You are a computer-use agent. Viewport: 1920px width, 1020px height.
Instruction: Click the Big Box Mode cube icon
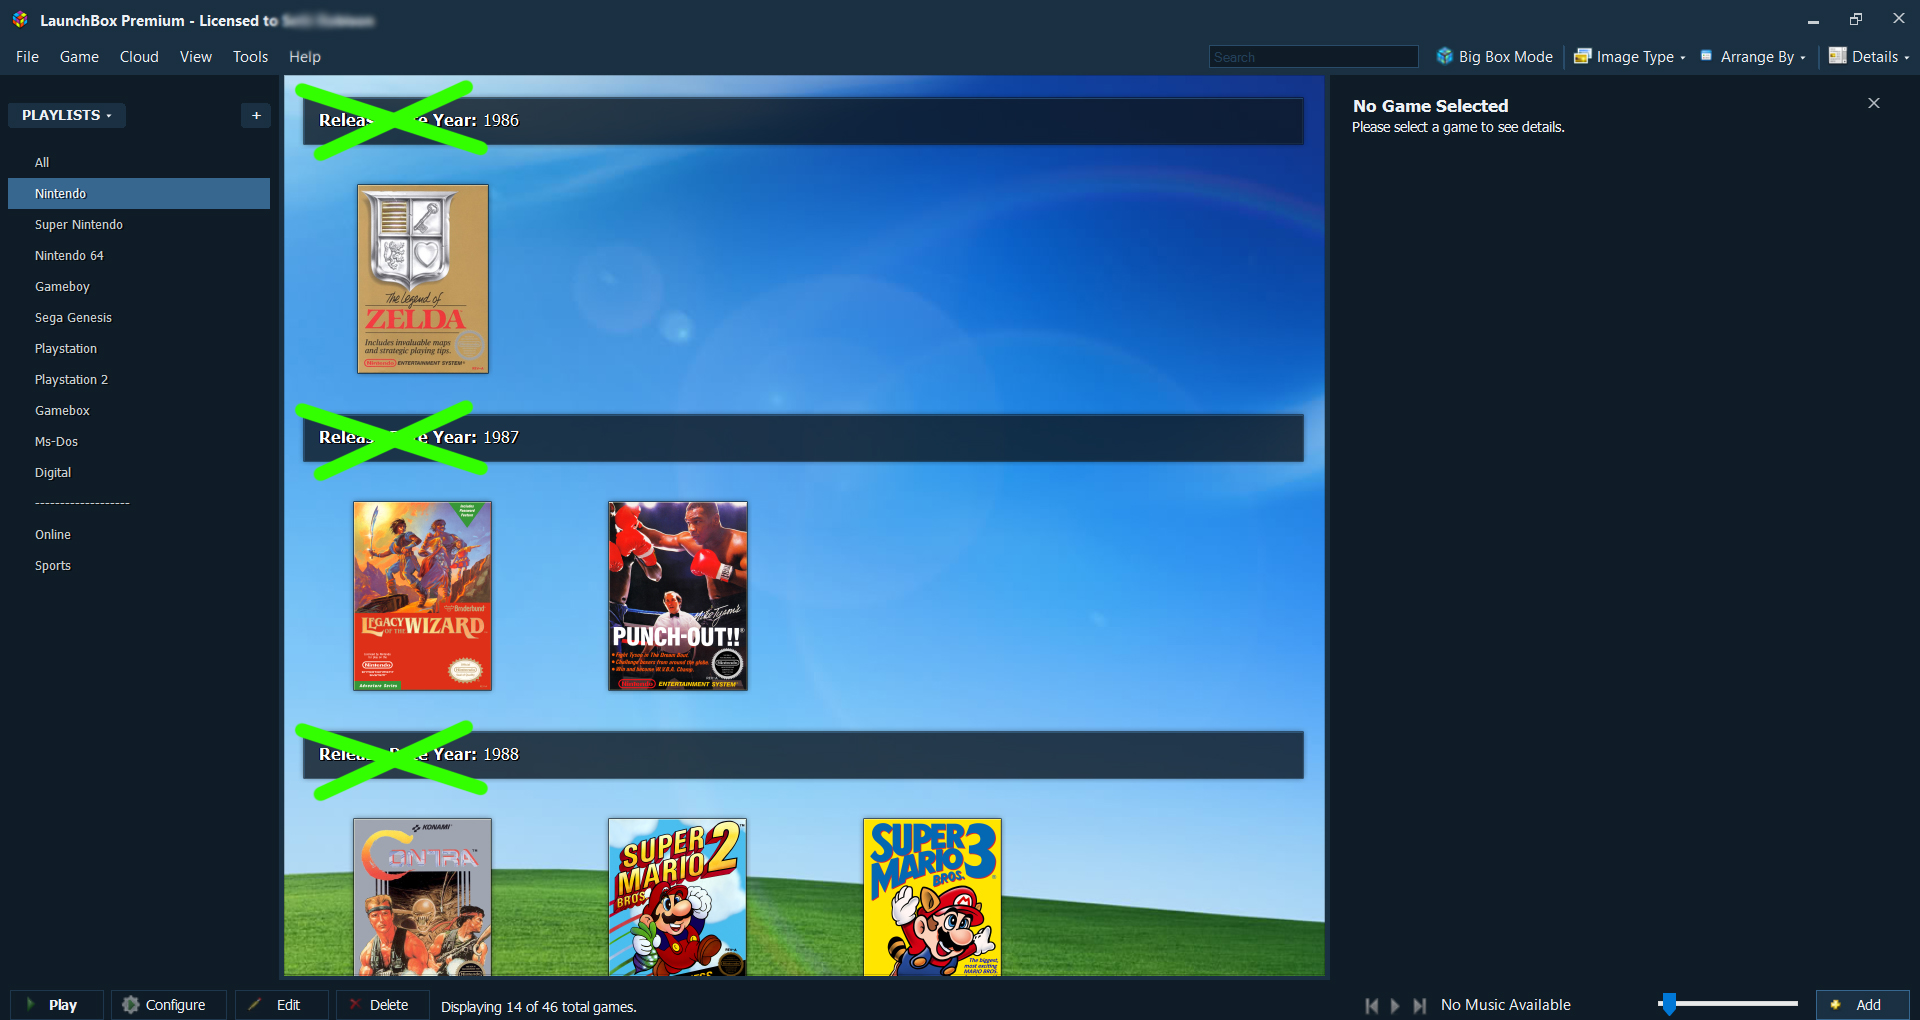tap(1444, 56)
